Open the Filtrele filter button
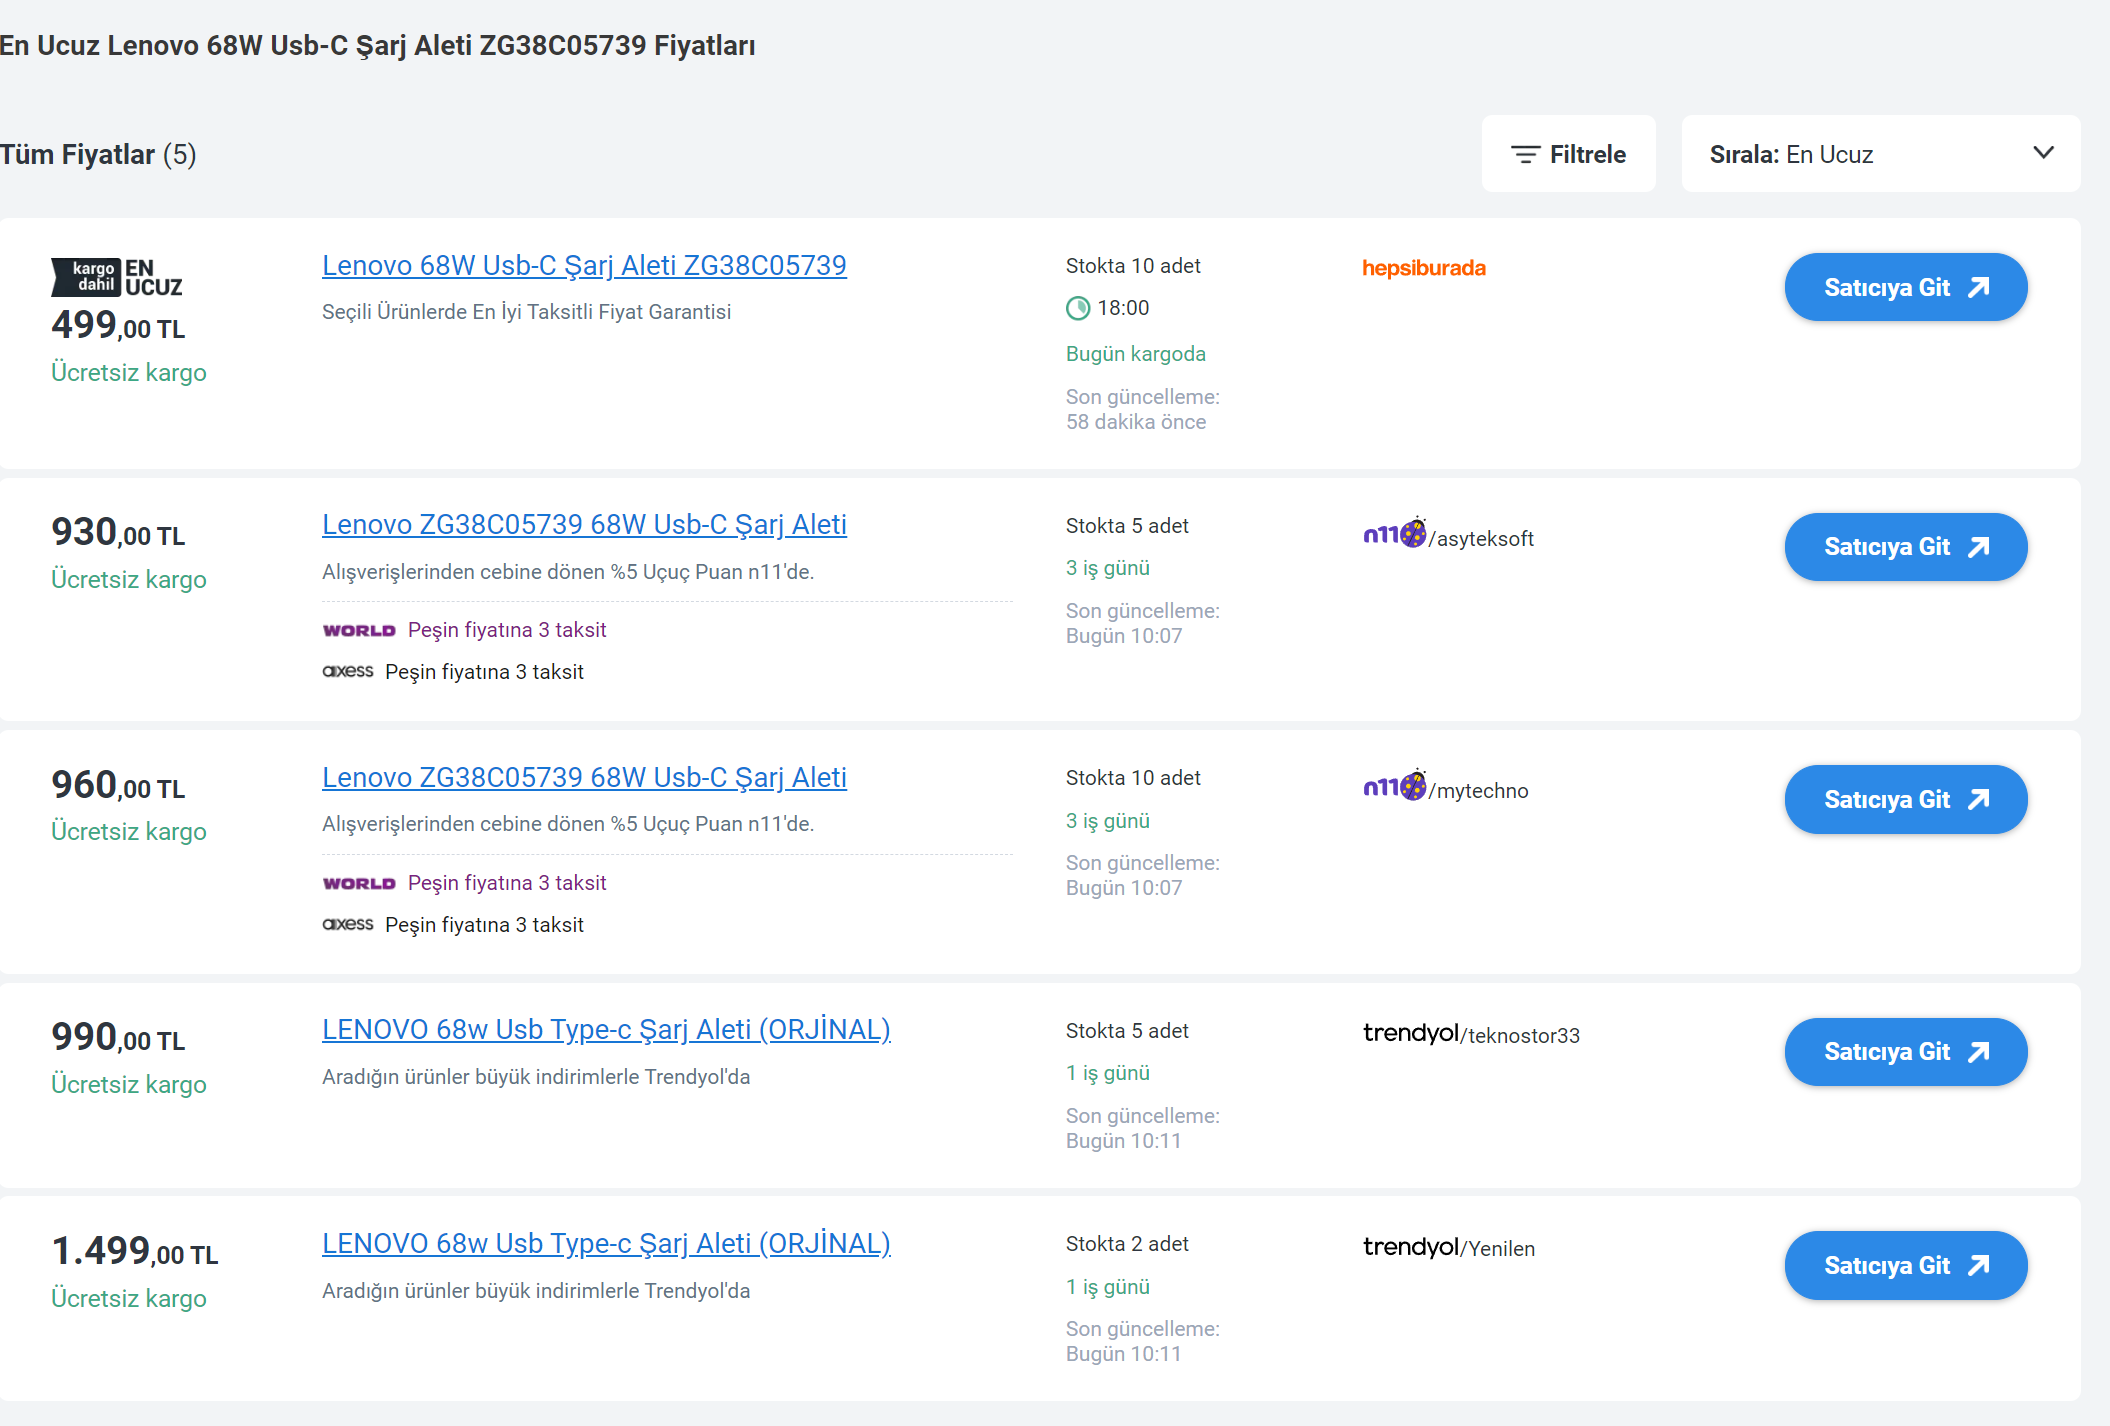 pos(1568,154)
